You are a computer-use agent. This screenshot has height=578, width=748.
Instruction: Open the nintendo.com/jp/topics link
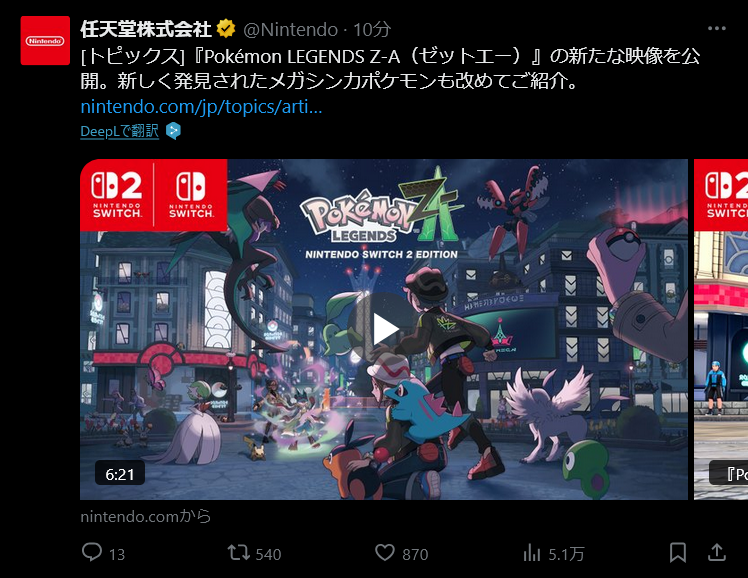coord(201,106)
